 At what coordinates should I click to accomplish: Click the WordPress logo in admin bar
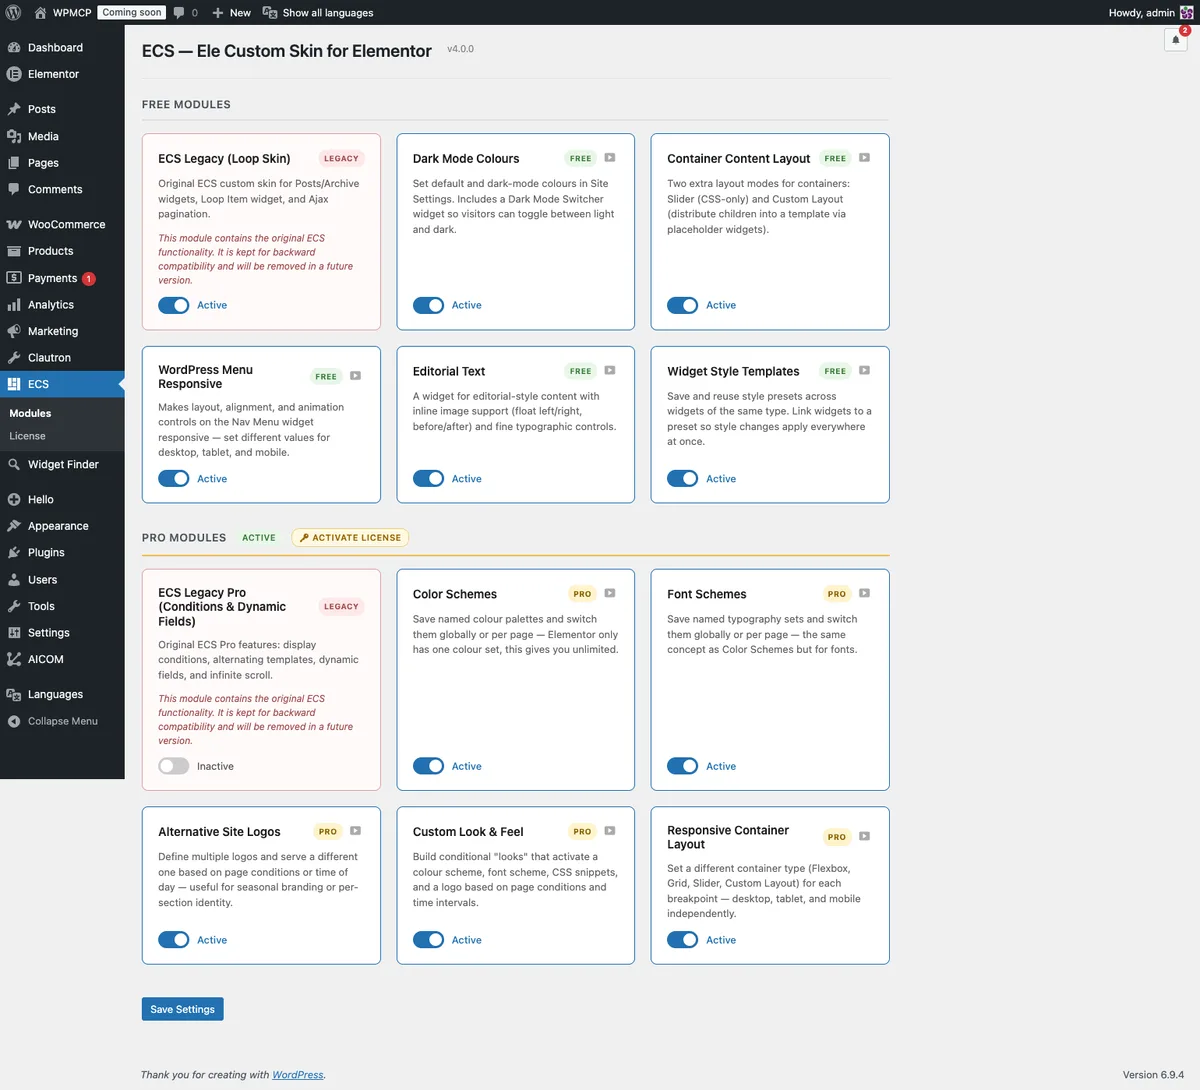(14, 12)
